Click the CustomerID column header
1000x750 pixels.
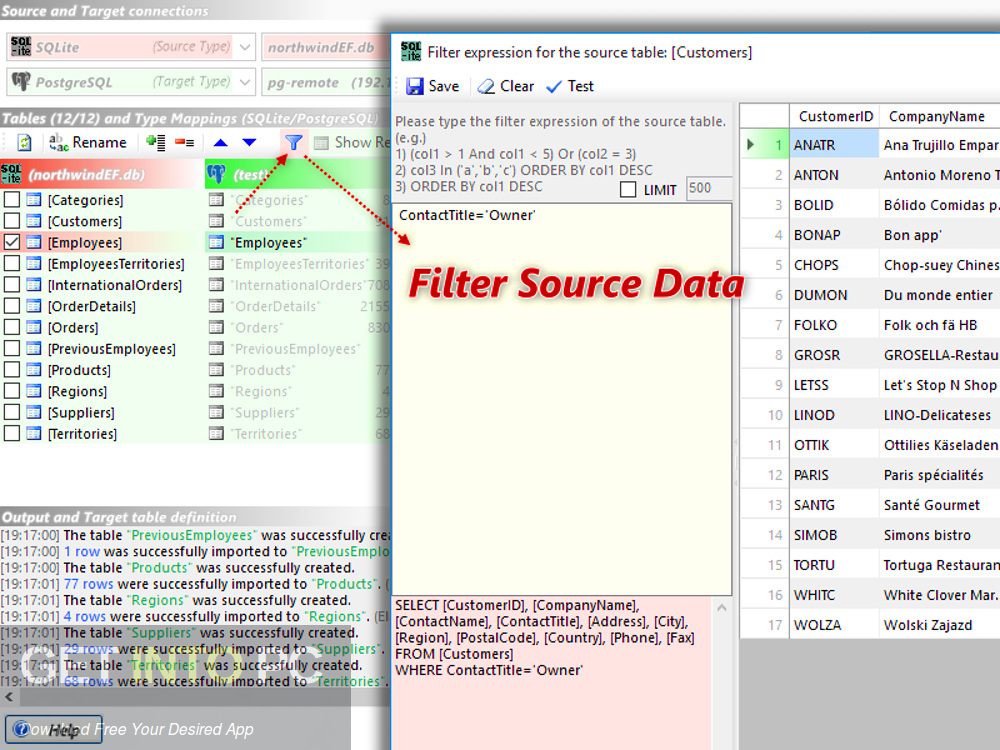coord(835,116)
